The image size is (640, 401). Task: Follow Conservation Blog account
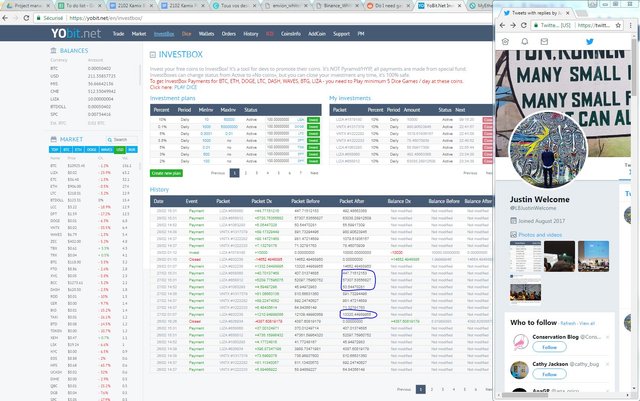pyautogui.click(x=549, y=347)
